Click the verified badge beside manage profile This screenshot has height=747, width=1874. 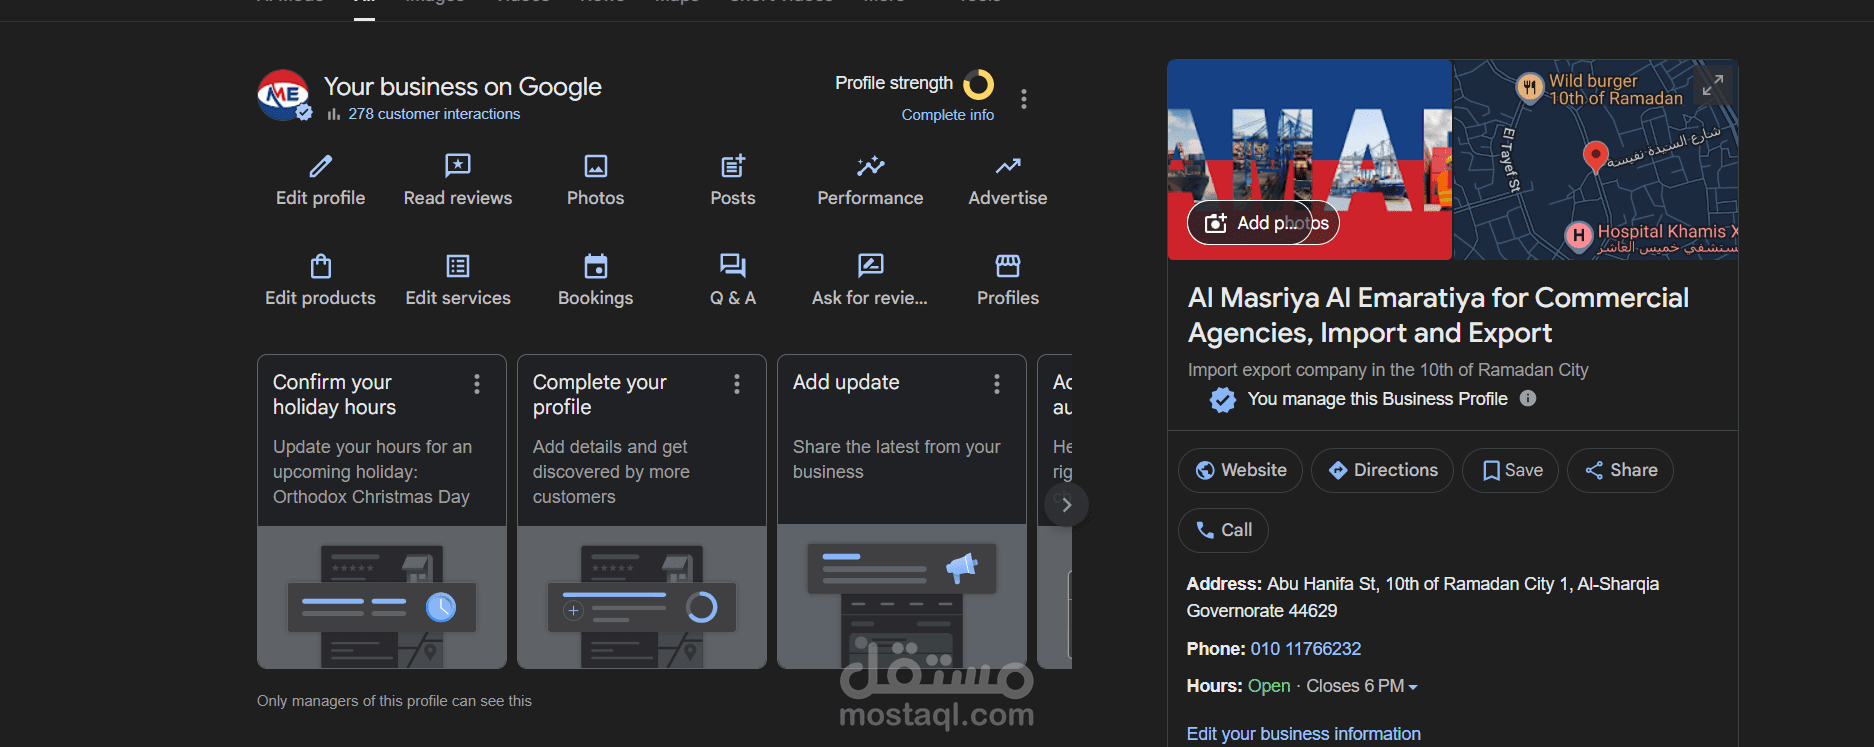[1222, 400]
